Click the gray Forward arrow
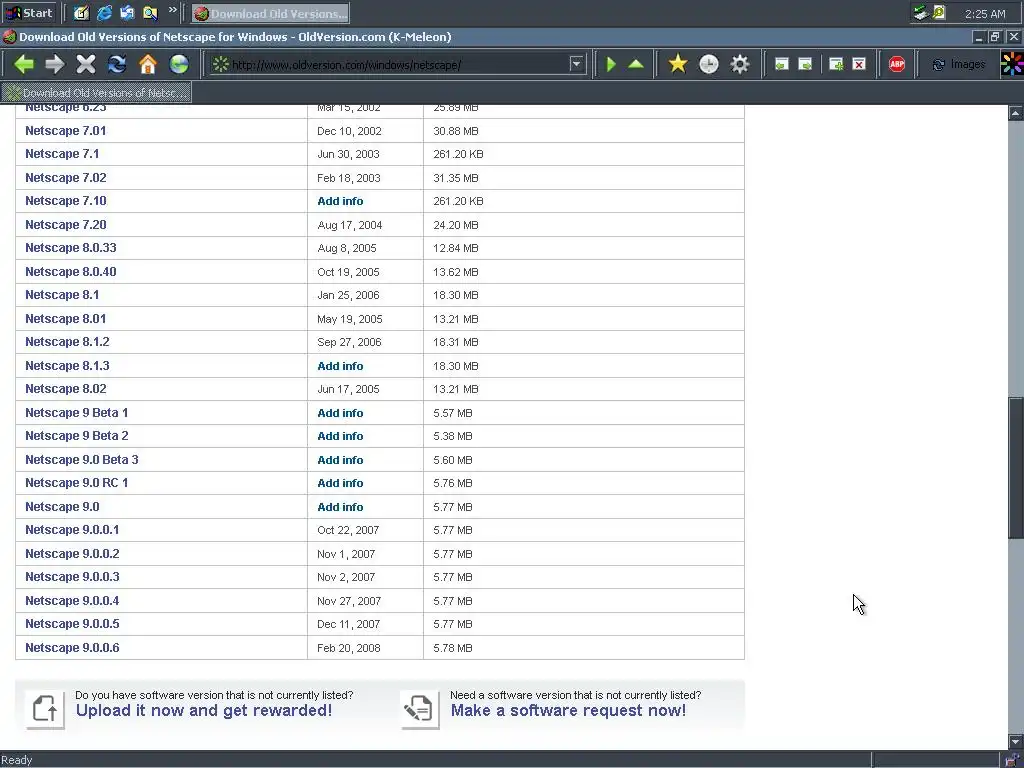 pyautogui.click(x=55, y=64)
